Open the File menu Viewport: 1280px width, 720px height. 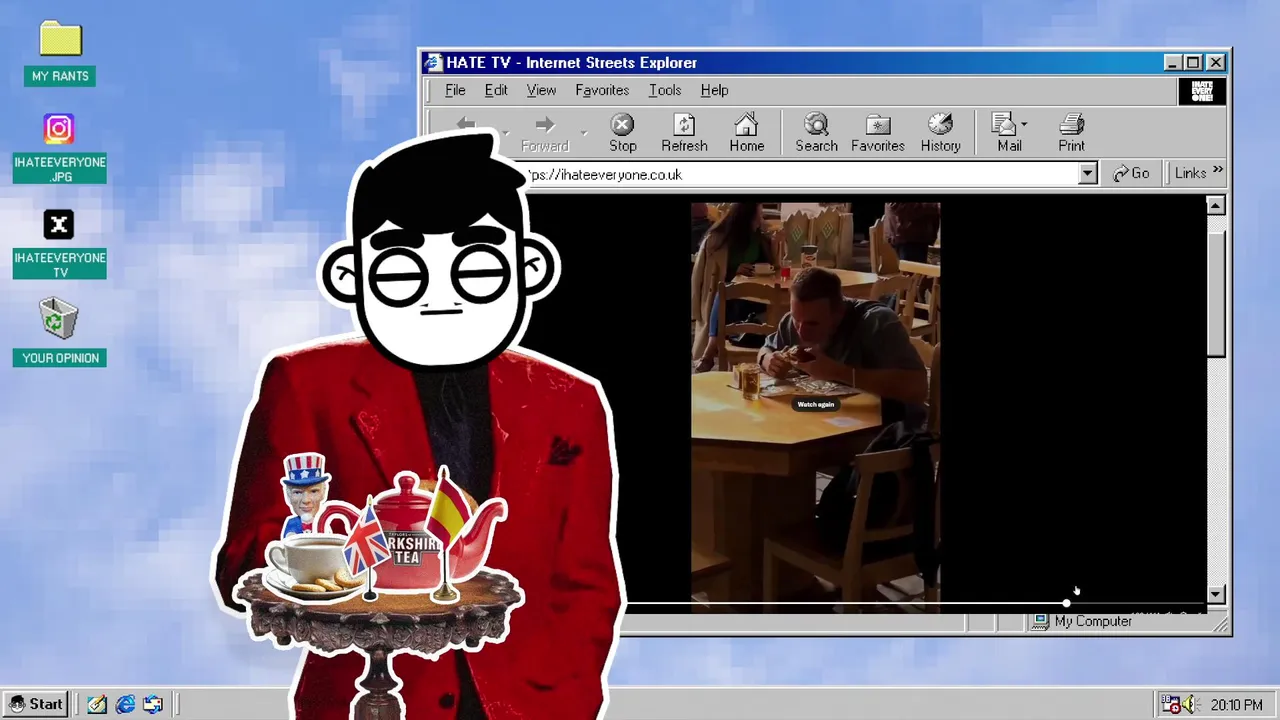coord(455,90)
